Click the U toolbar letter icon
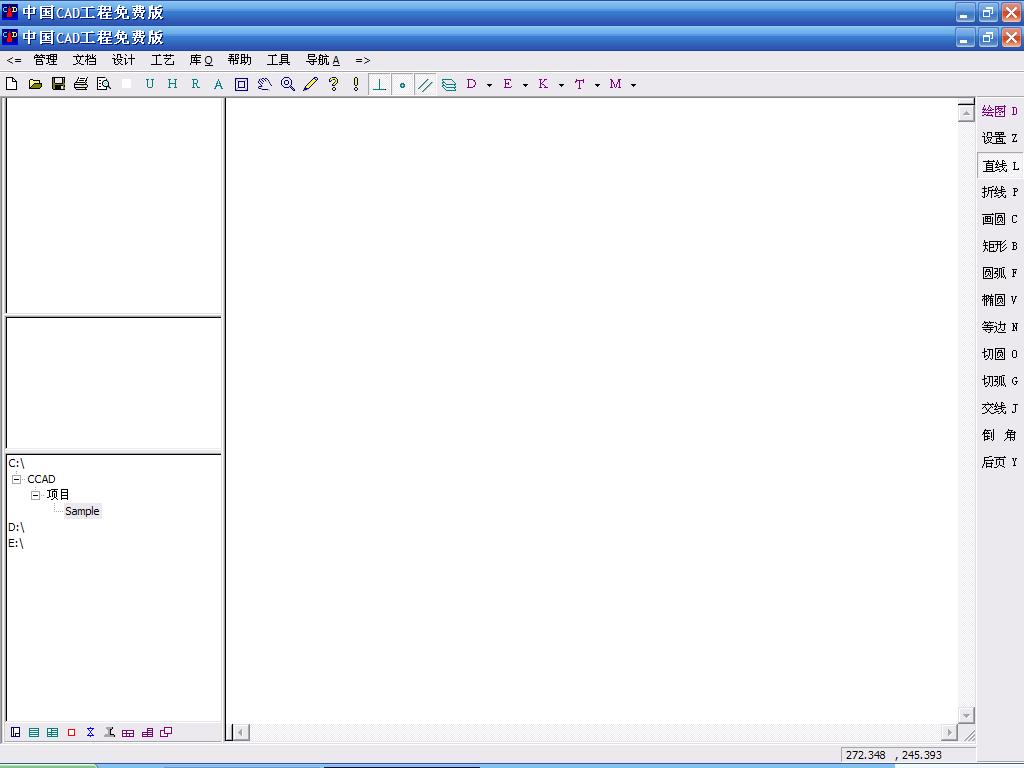Image resolution: width=1024 pixels, height=768 pixels. [x=150, y=84]
